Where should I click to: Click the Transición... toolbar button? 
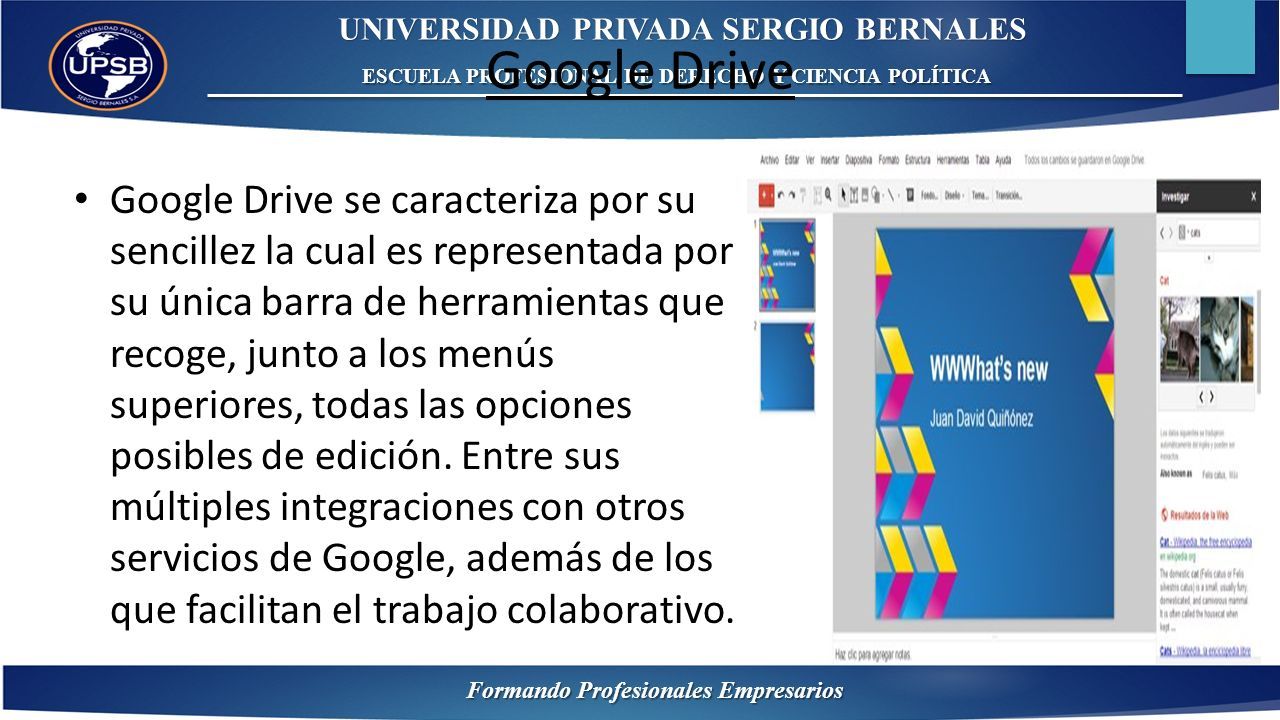click(1008, 196)
